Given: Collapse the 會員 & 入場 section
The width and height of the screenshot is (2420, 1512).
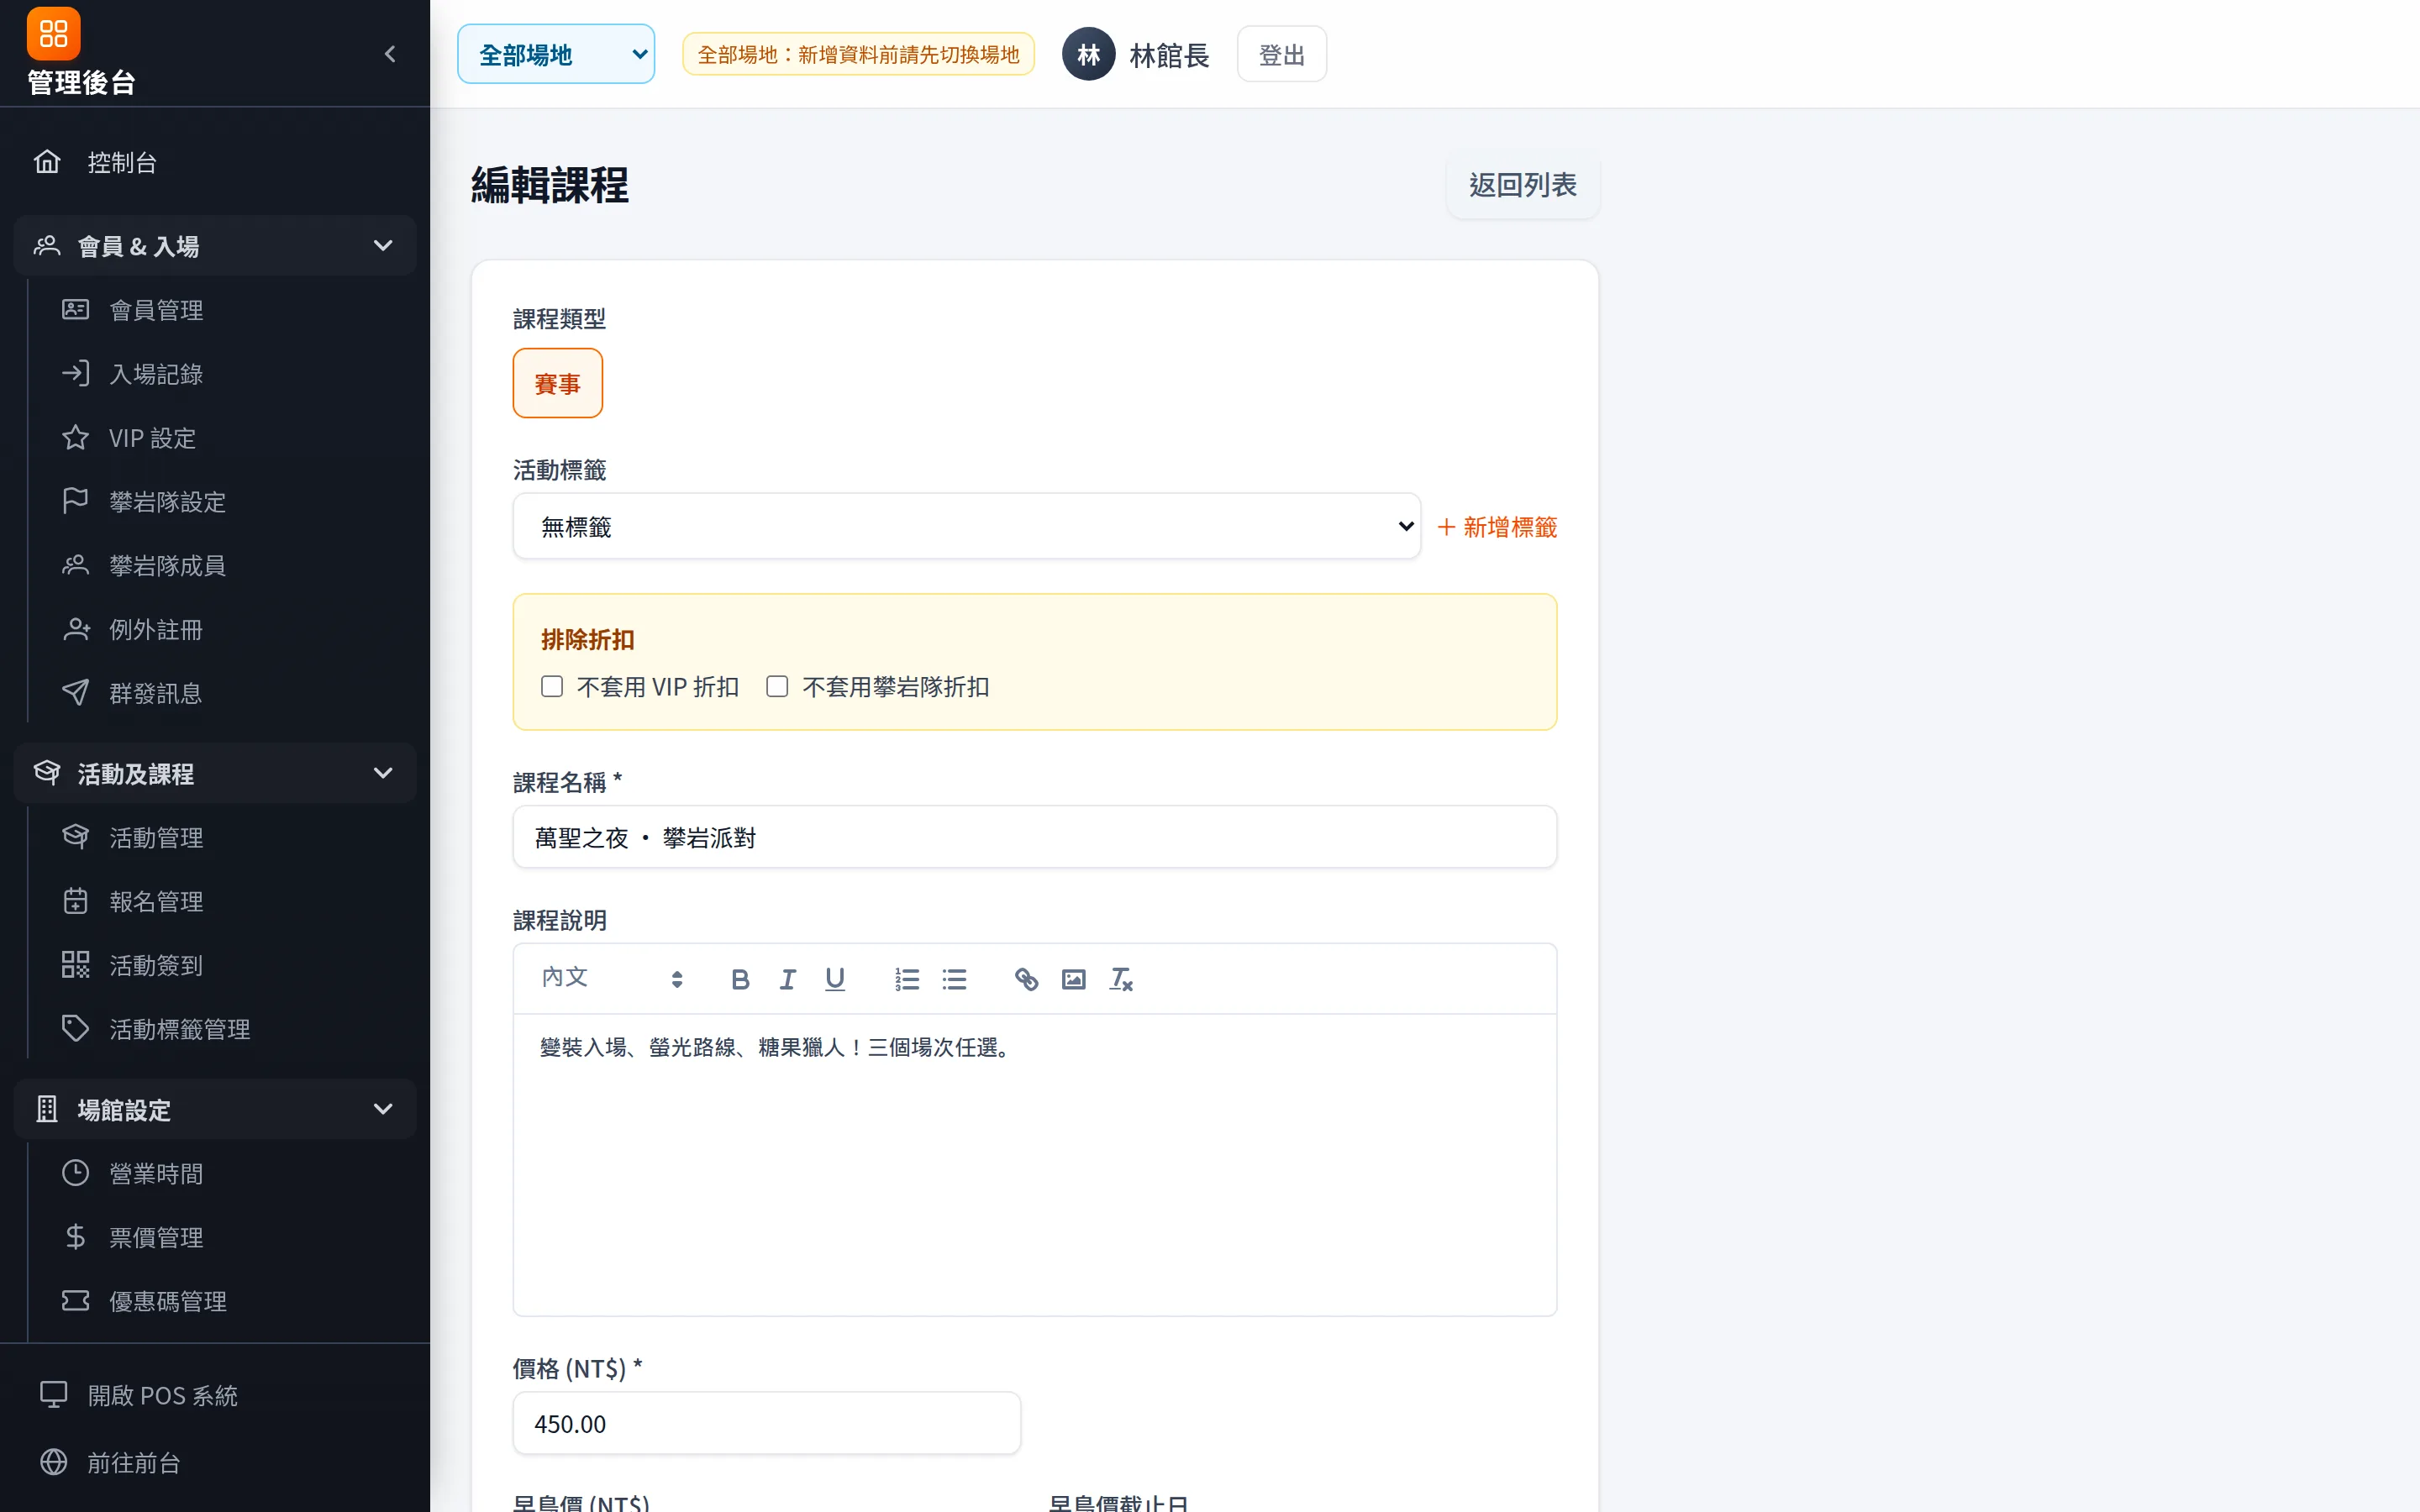Looking at the screenshot, I should tap(215, 245).
